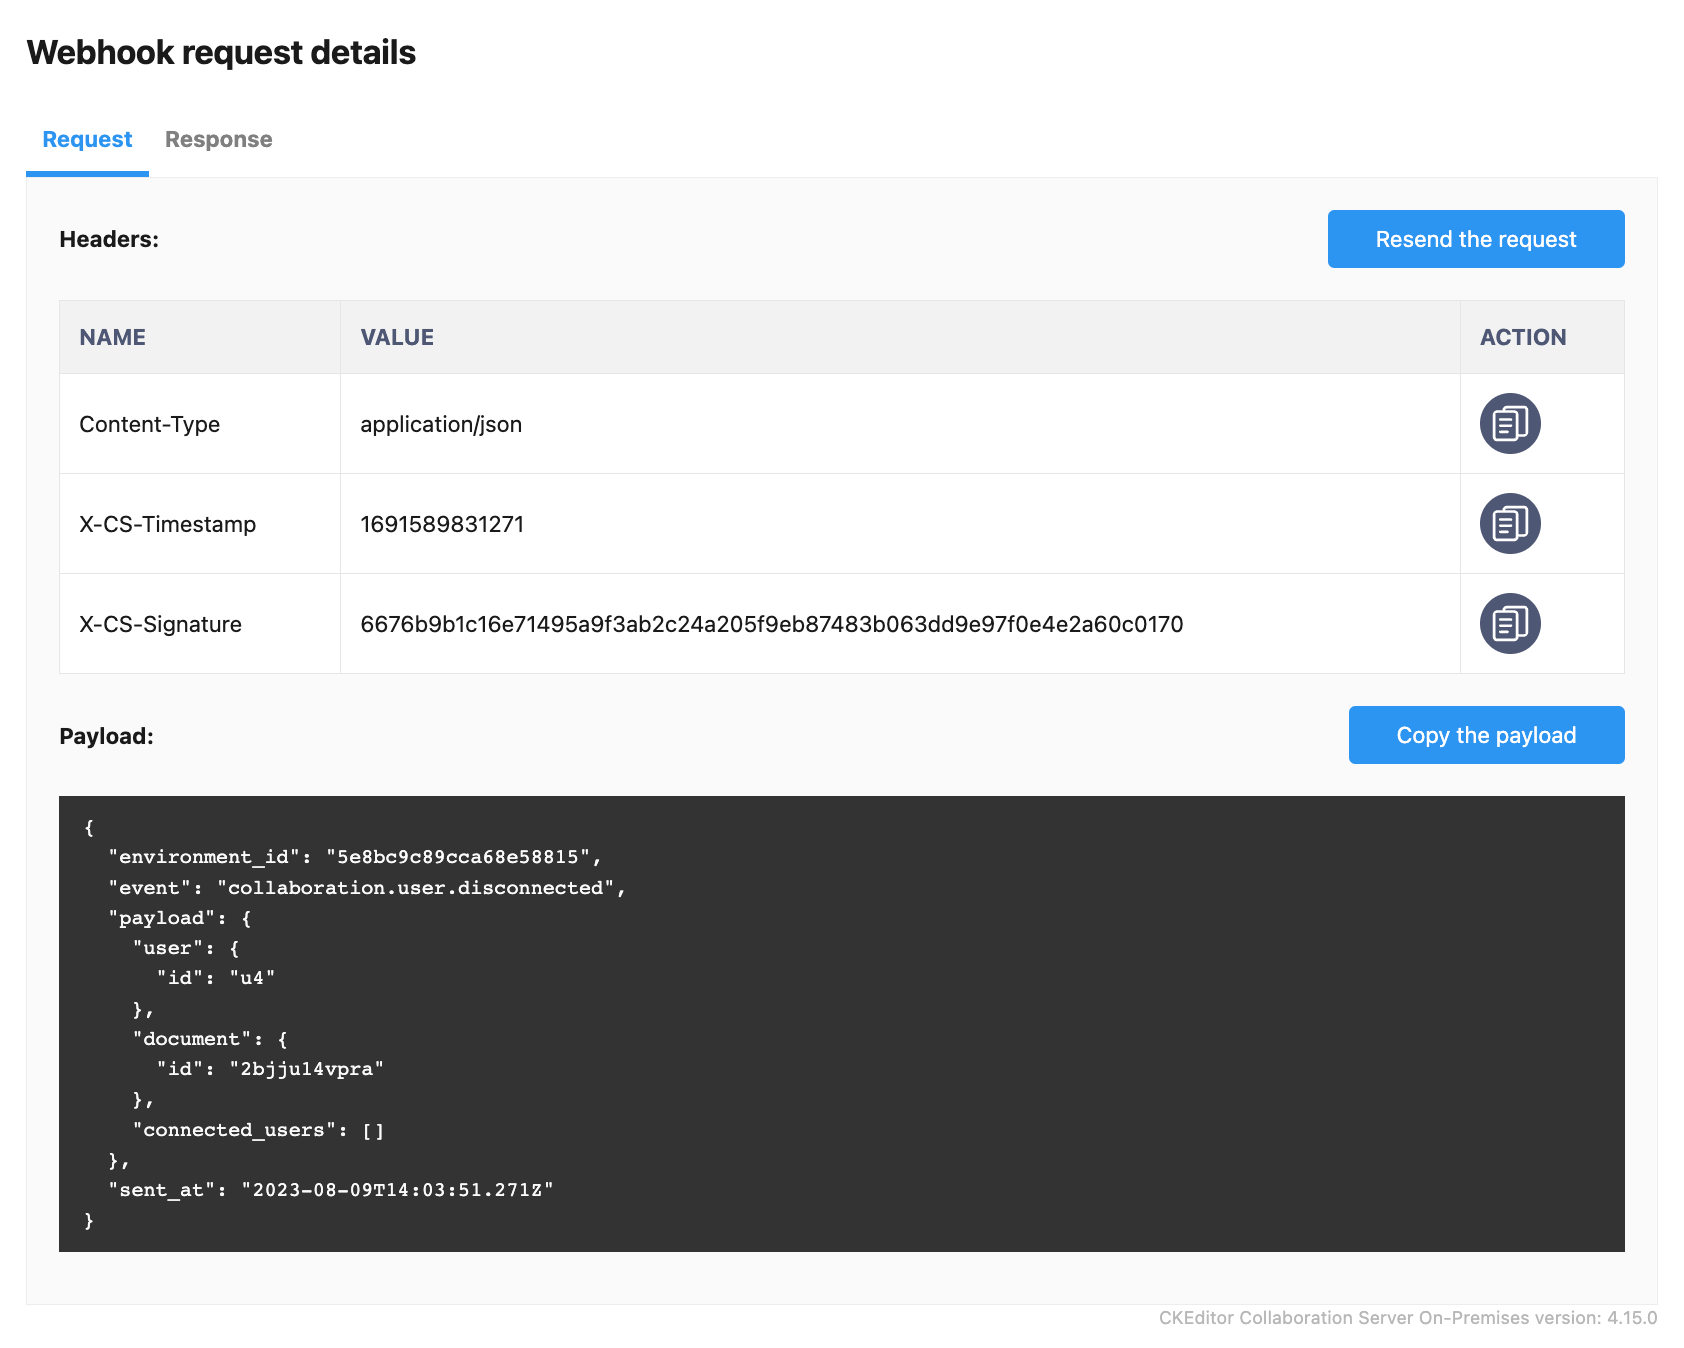Click the user id "u4" line
This screenshot has width=1684, height=1348.
[x=215, y=978]
